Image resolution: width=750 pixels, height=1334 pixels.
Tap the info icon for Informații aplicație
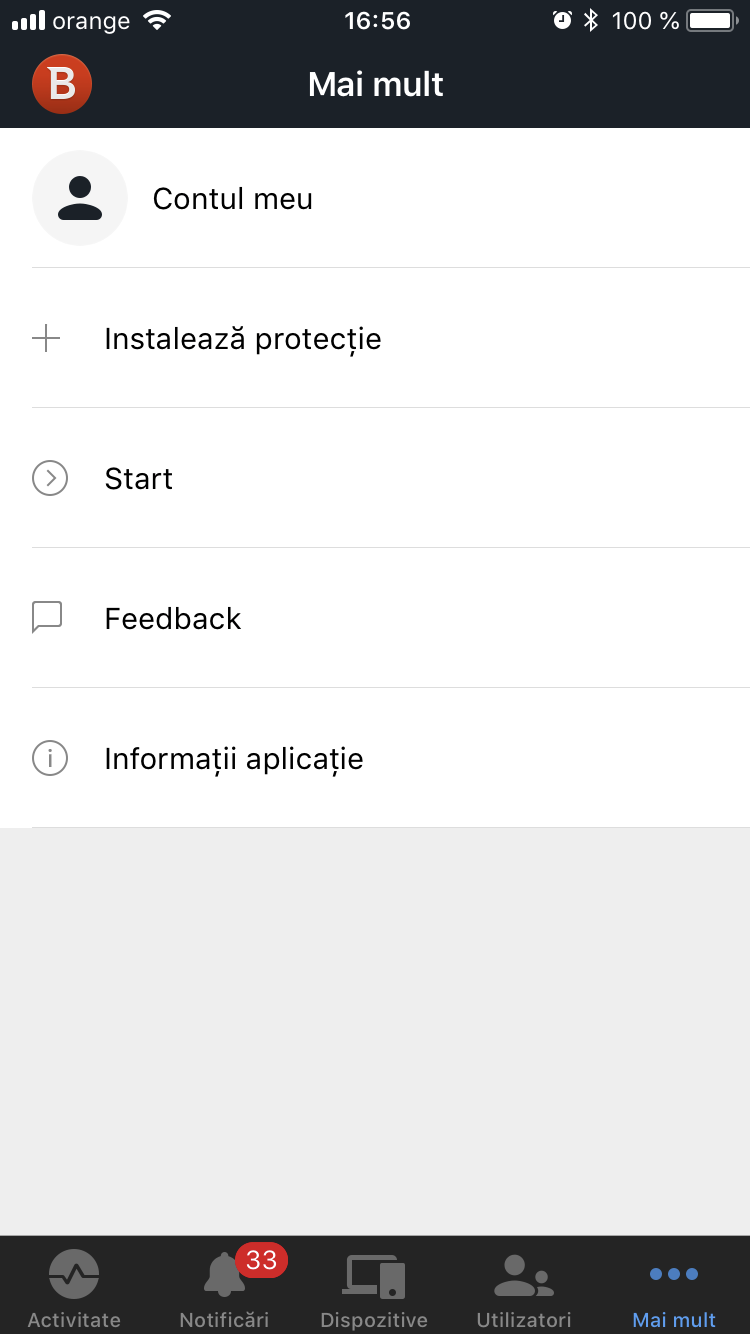(50, 759)
